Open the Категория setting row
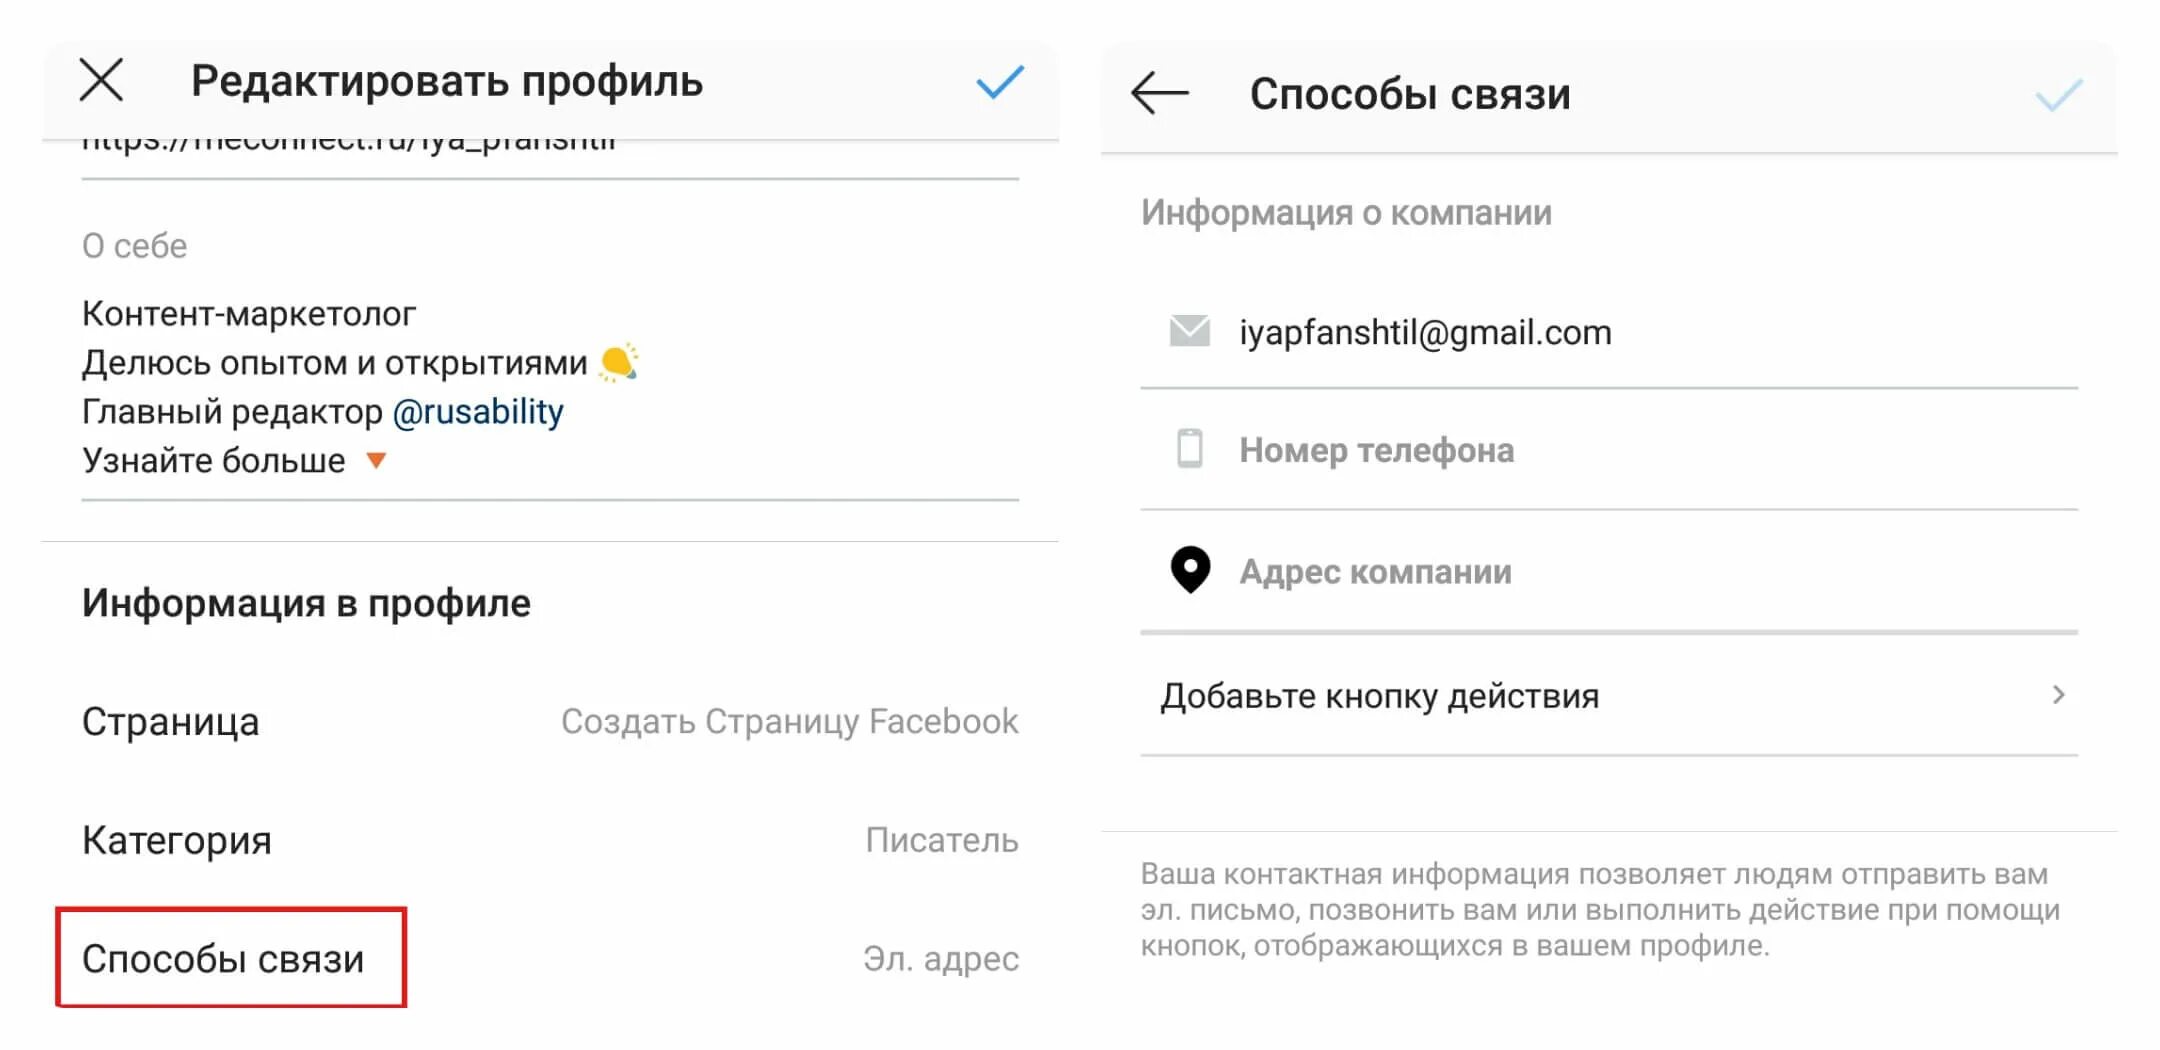The height and width of the screenshot is (1050, 2160). pos(550,840)
